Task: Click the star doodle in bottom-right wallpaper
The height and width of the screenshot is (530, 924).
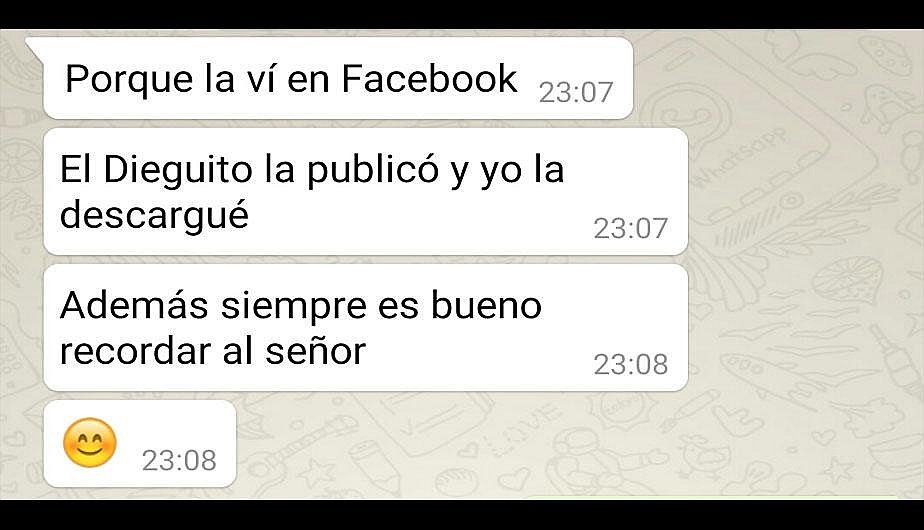Action: (837, 470)
